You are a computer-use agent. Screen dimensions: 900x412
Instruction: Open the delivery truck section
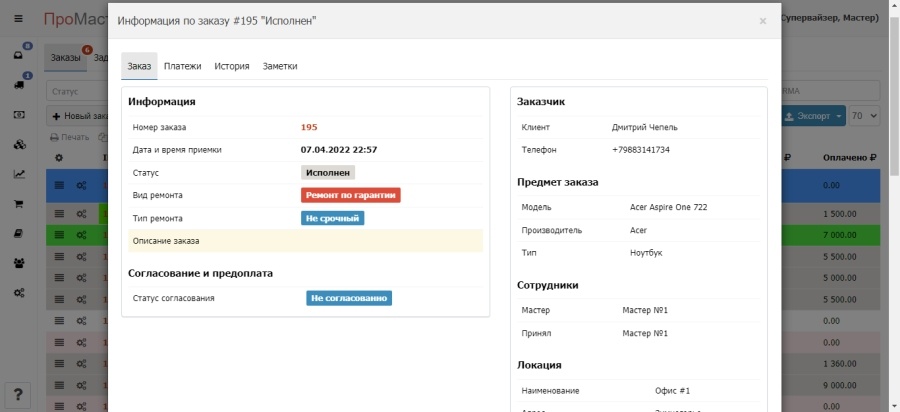(19, 85)
